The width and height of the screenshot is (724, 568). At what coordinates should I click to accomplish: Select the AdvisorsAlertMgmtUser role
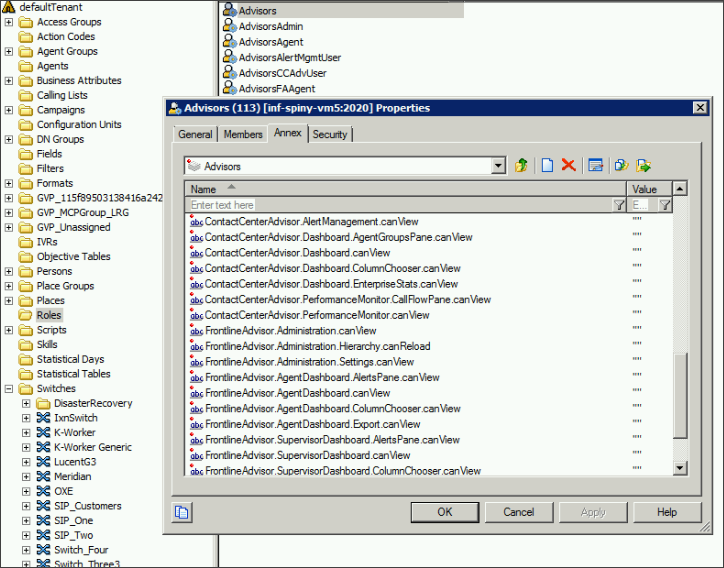(x=290, y=57)
